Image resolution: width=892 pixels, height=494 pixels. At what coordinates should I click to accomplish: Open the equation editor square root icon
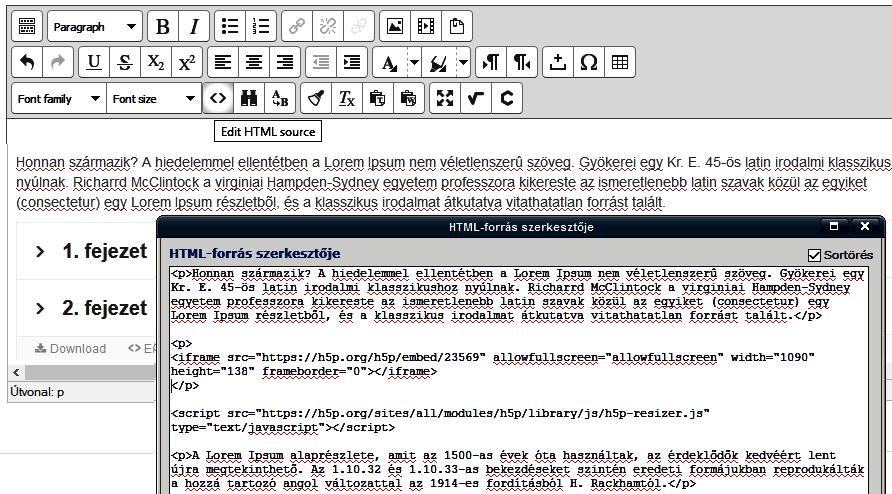[476, 98]
